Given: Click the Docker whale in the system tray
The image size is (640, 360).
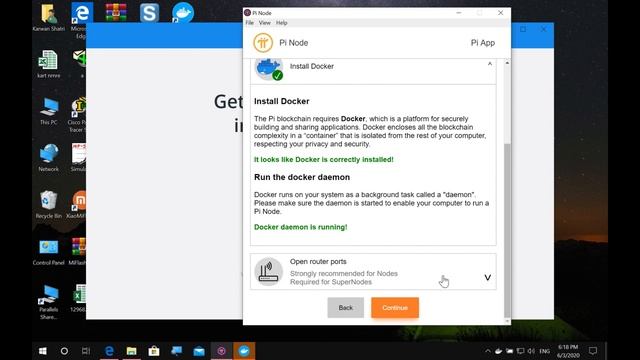Looking at the screenshot, I should pyautogui.click(x=498, y=351).
